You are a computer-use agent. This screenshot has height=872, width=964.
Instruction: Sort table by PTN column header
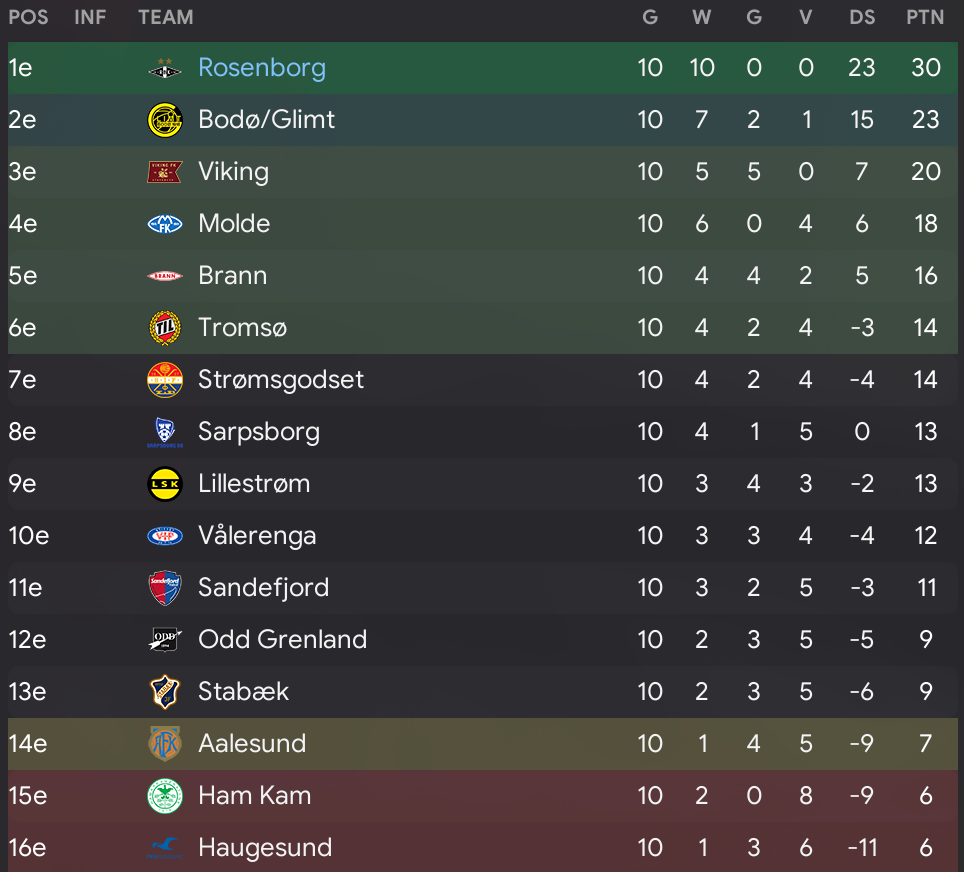tap(925, 17)
